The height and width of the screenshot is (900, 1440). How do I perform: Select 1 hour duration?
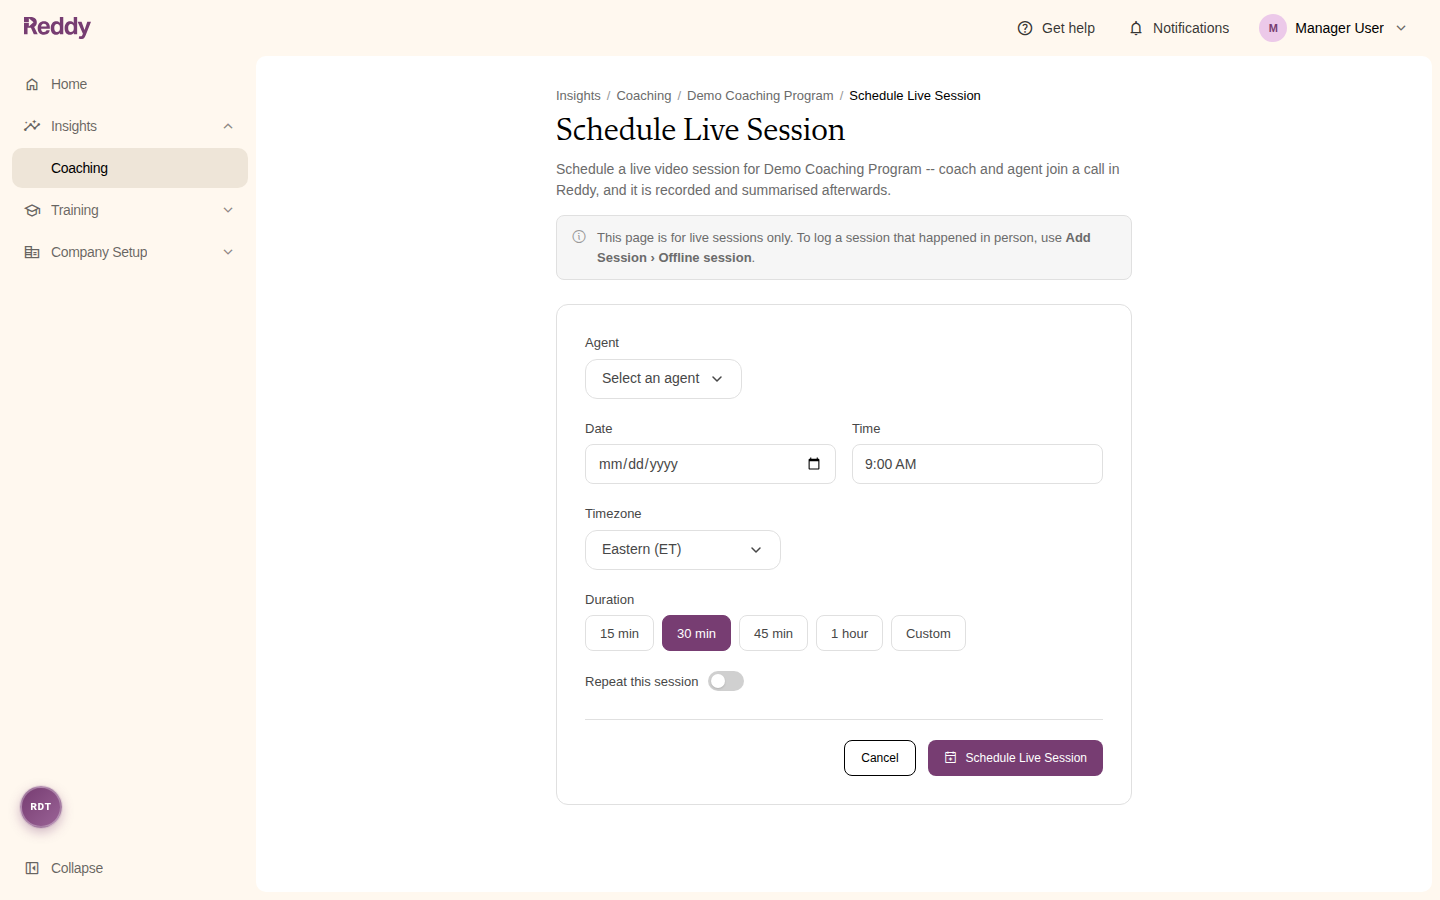click(849, 633)
